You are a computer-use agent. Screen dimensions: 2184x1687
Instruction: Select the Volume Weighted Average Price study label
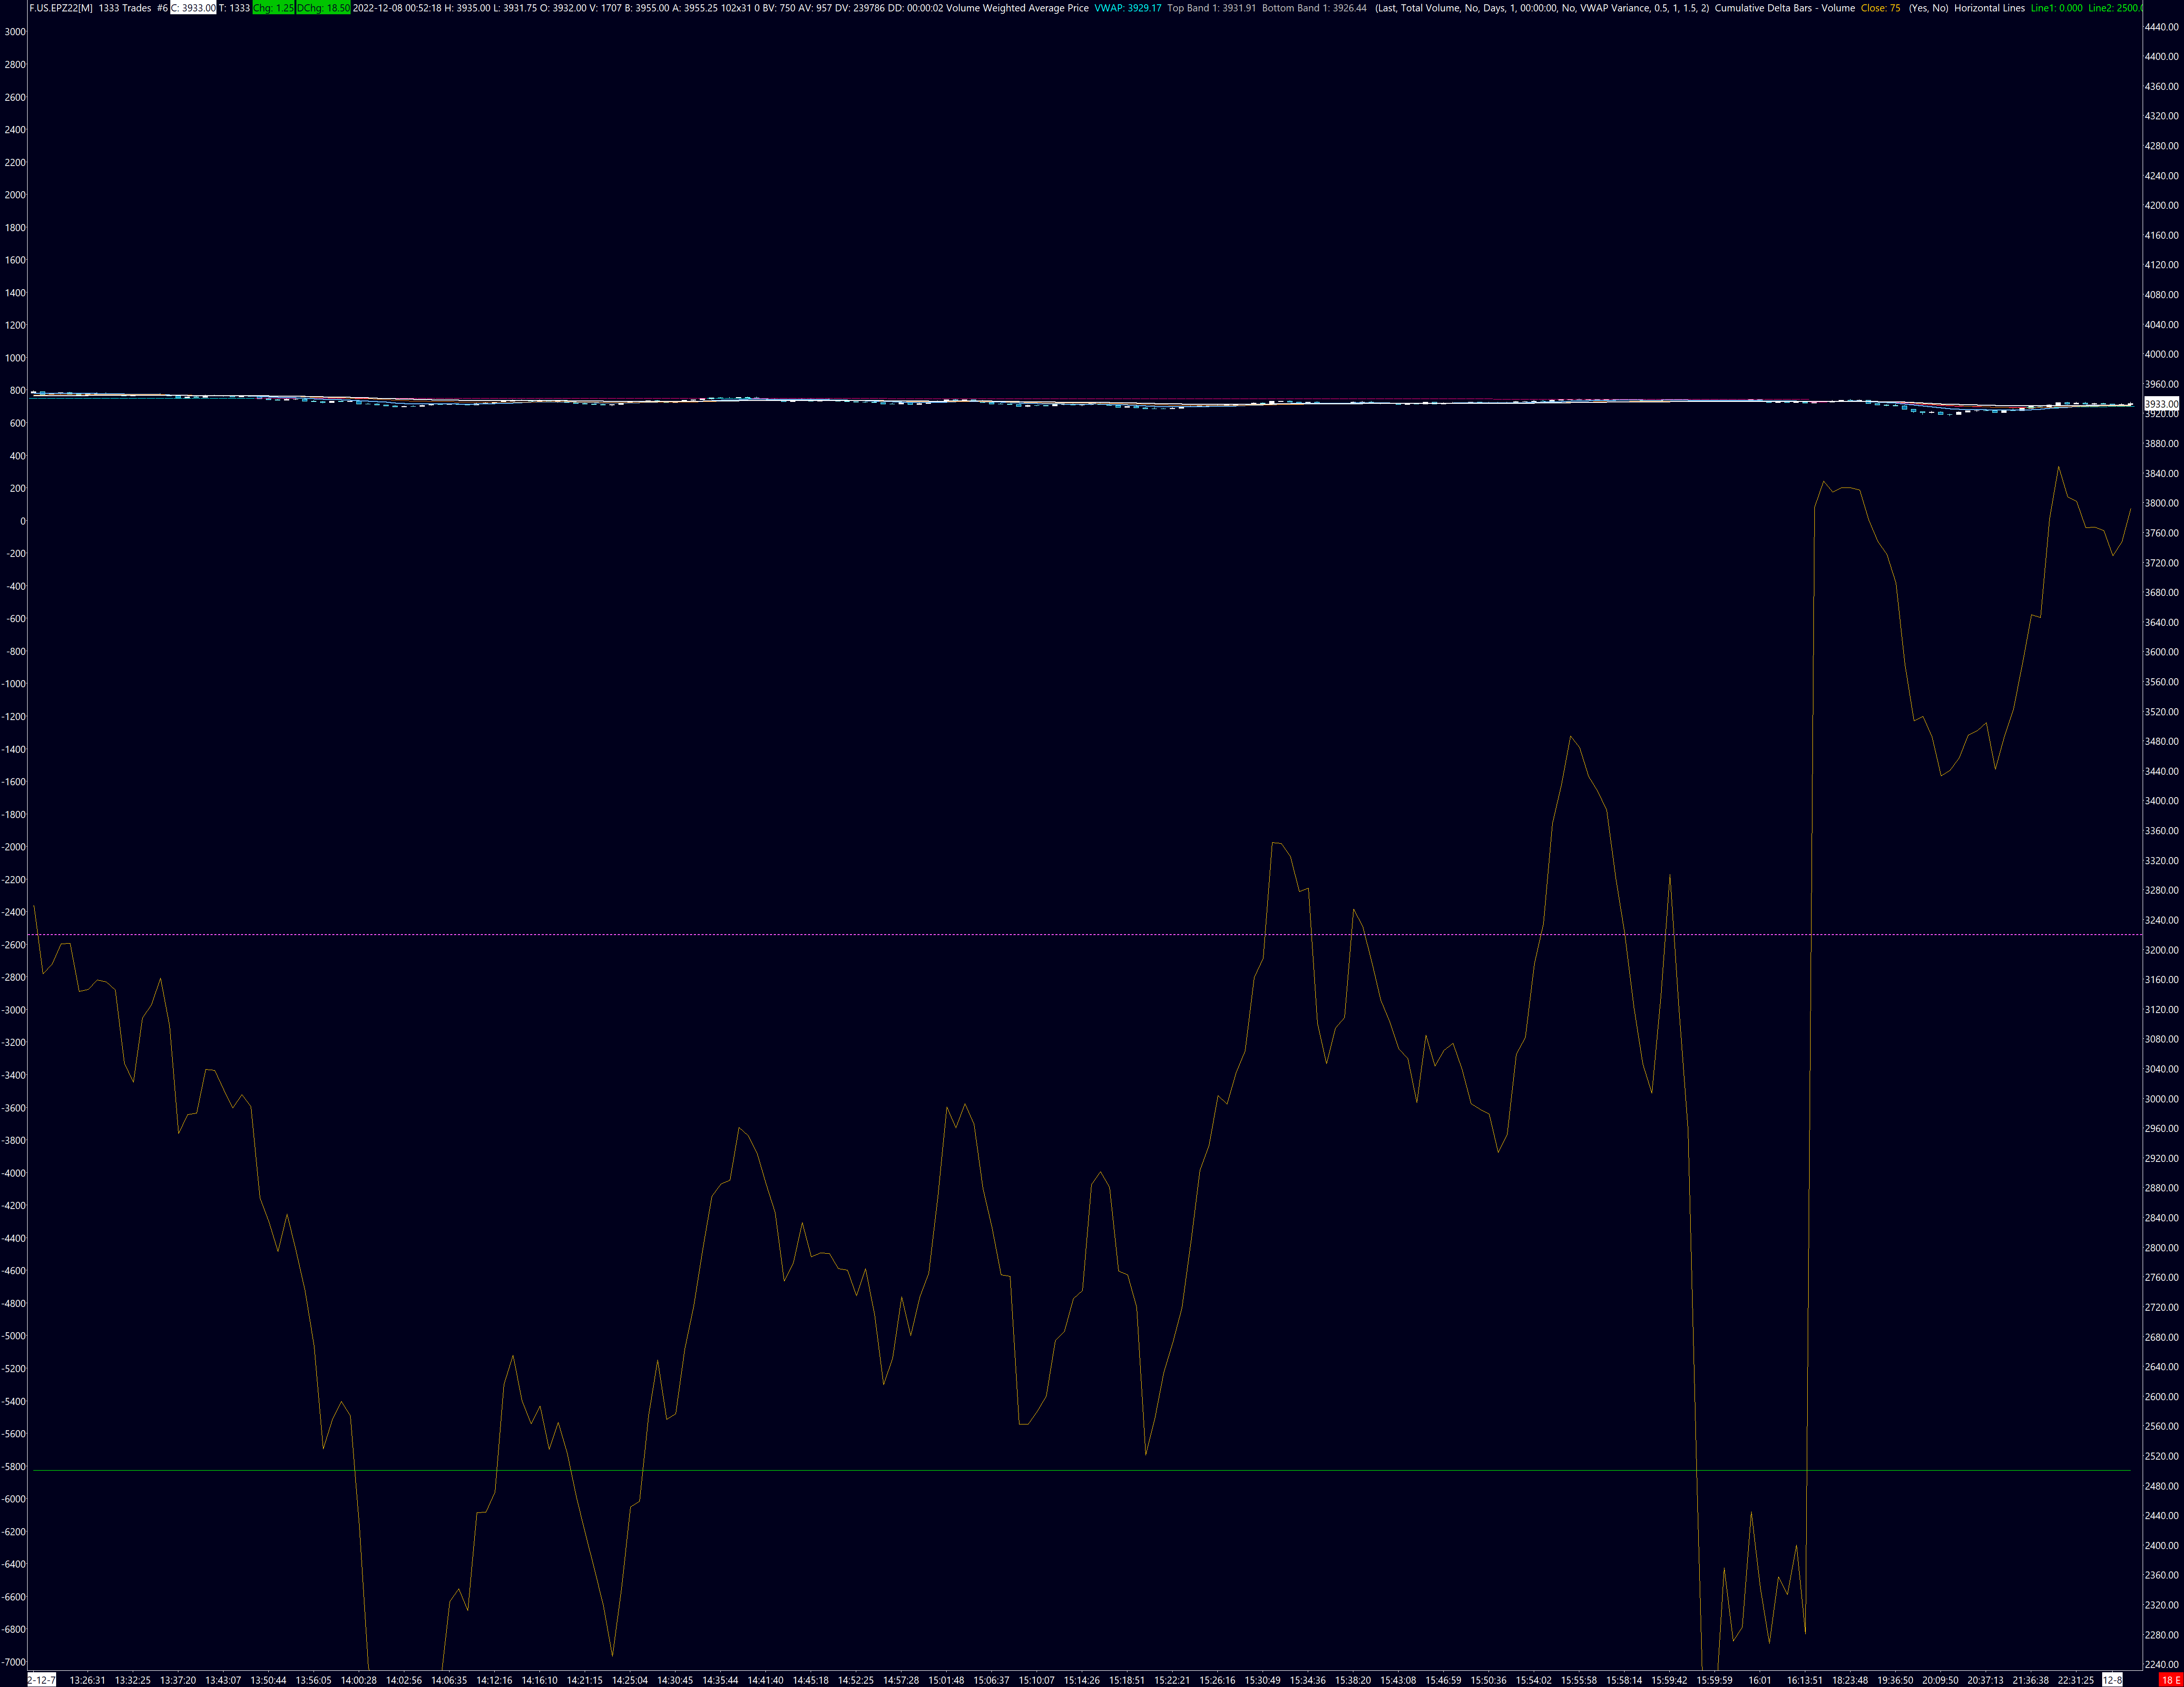(1018, 8)
